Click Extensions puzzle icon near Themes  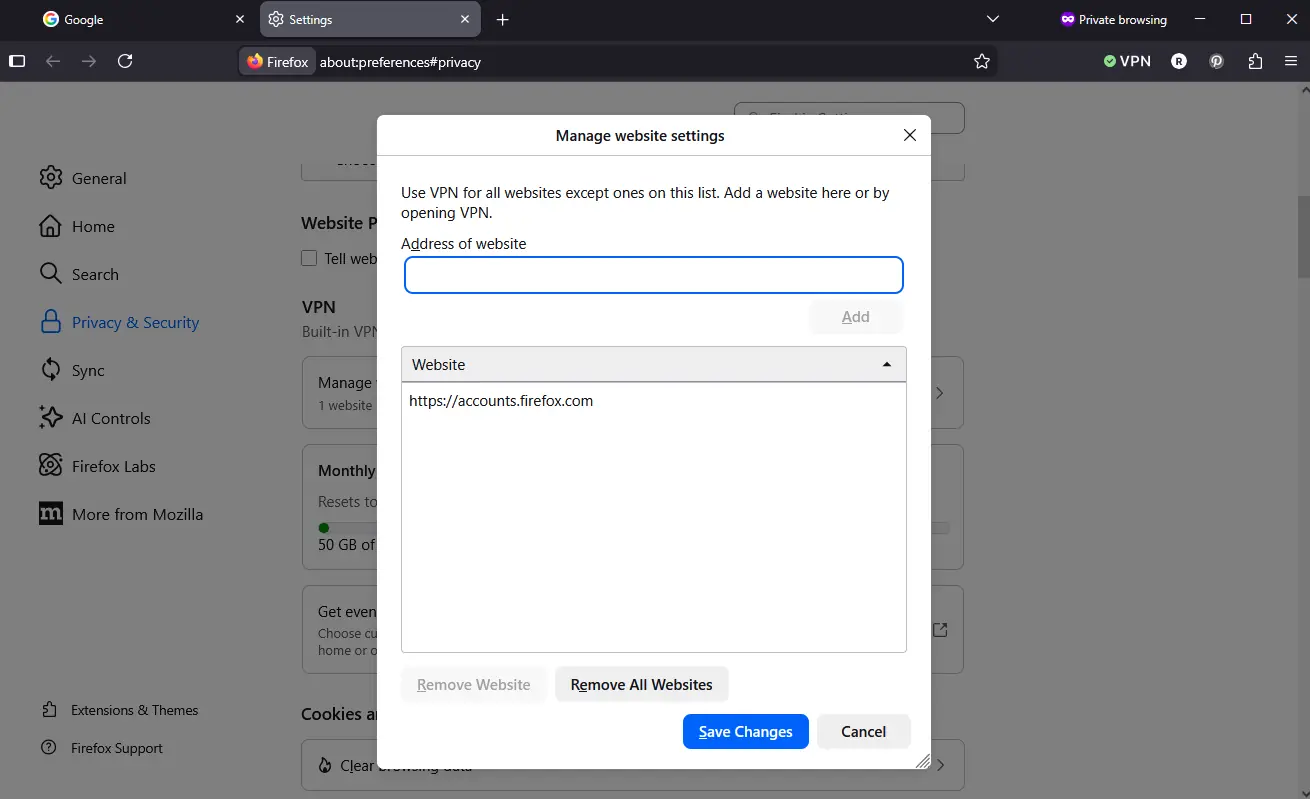pos(49,710)
